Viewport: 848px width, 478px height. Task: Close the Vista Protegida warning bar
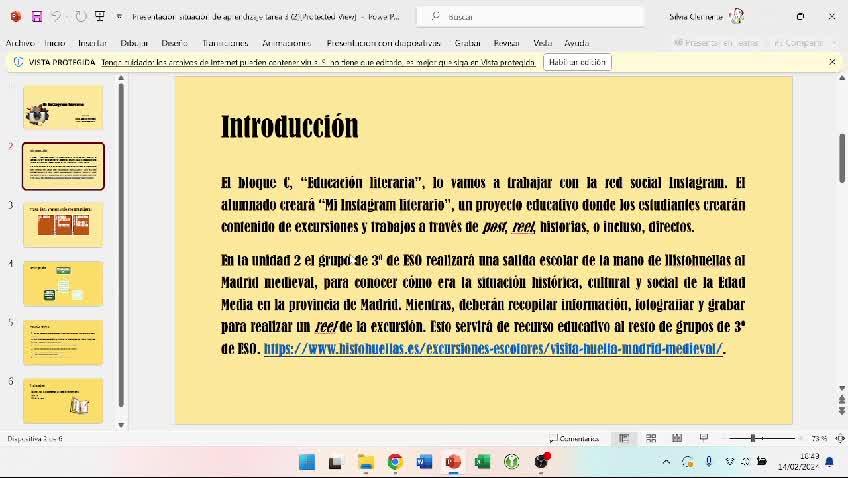(832, 62)
